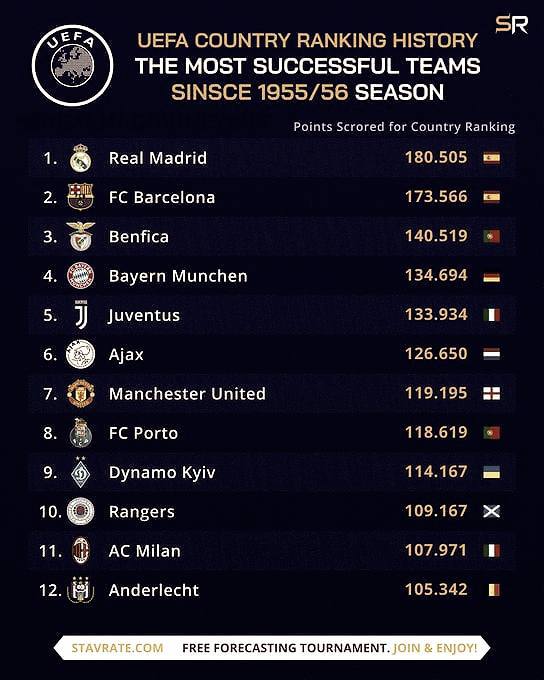
Task: Click the FC Barcelona crest
Action: (81, 197)
